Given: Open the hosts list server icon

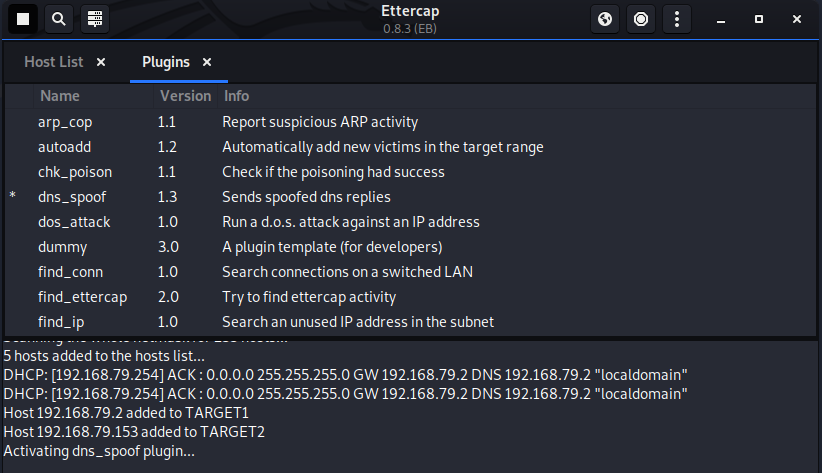Looking at the screenshot, I should pyautogui.click(x=94, y=19).
